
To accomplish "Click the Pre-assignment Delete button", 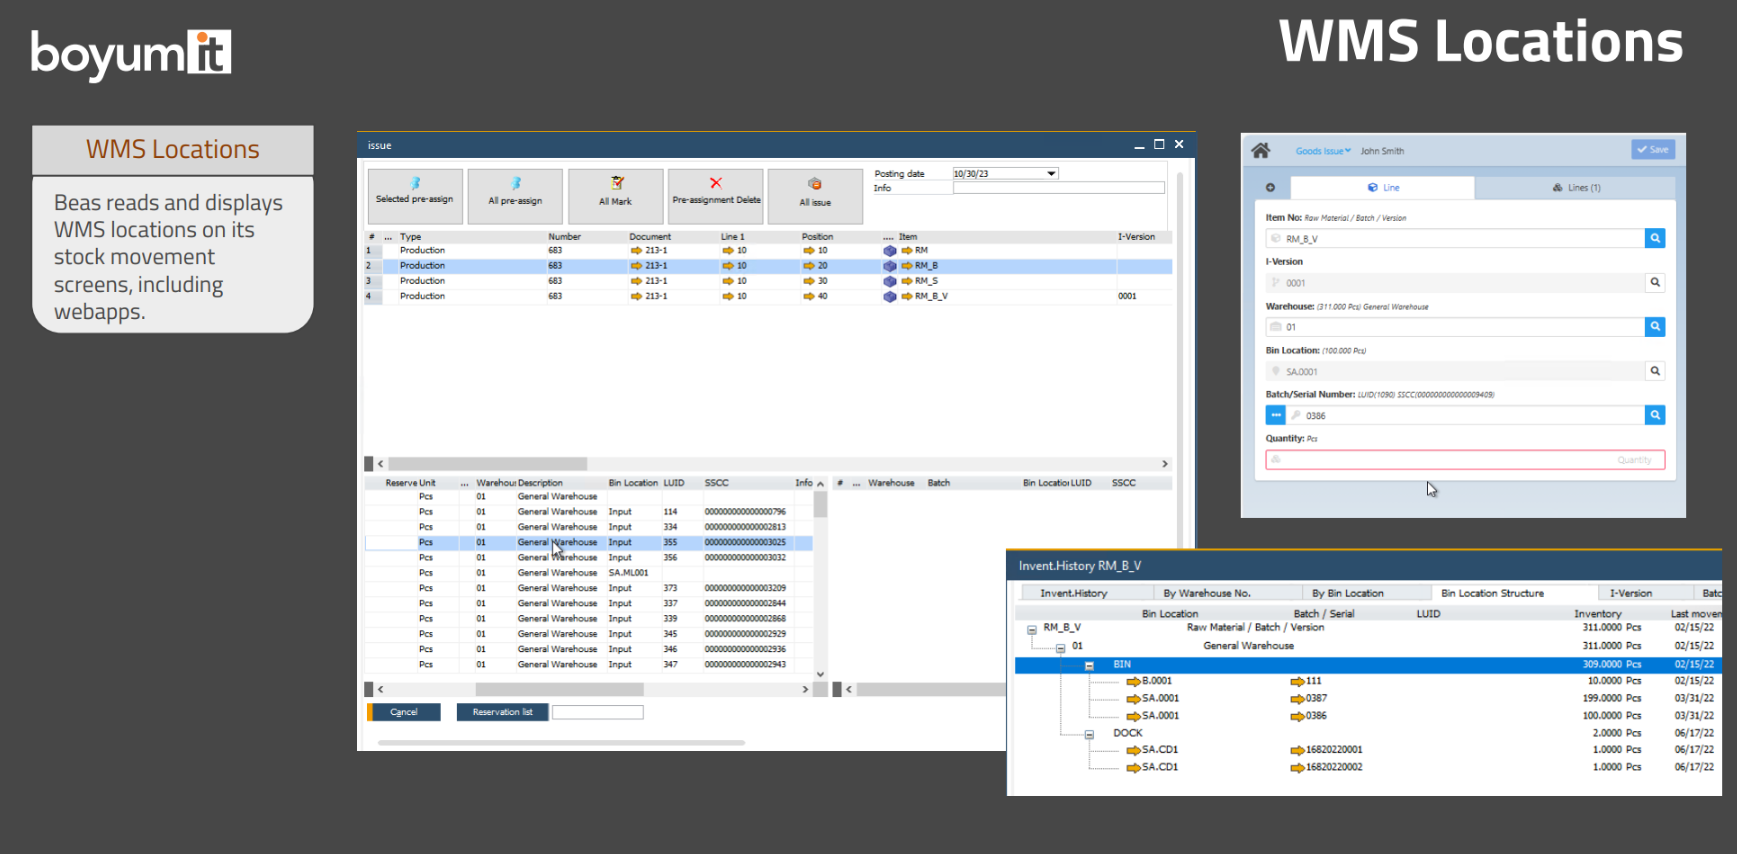I will pyautogui.click(x=716, y=196).
